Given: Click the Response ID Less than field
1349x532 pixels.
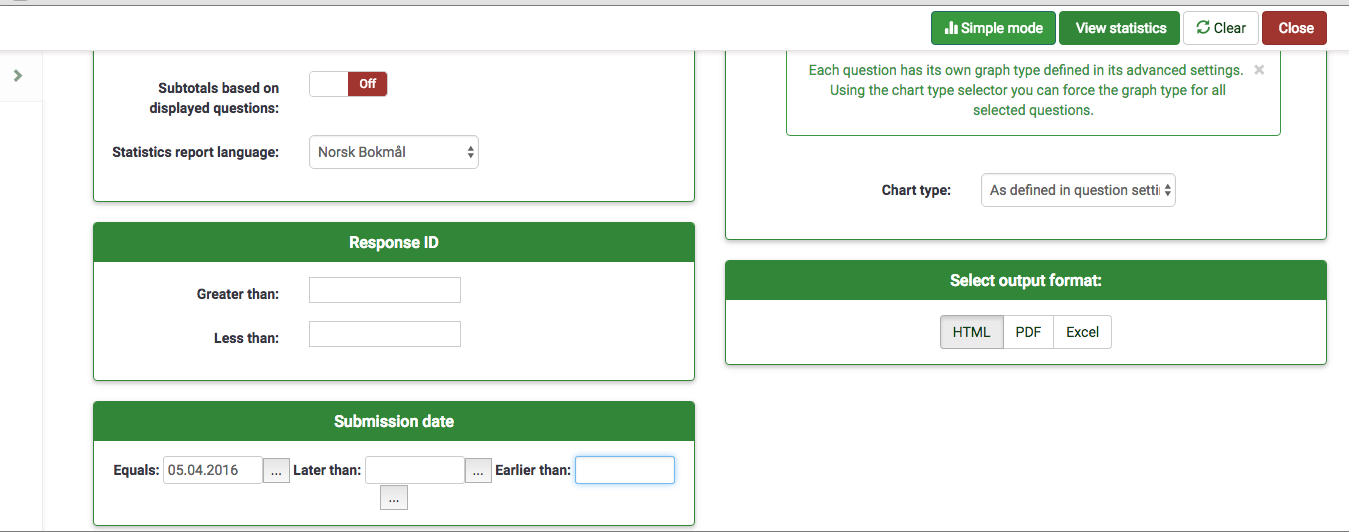Looking at the screenshot, I should pos(384,334).
